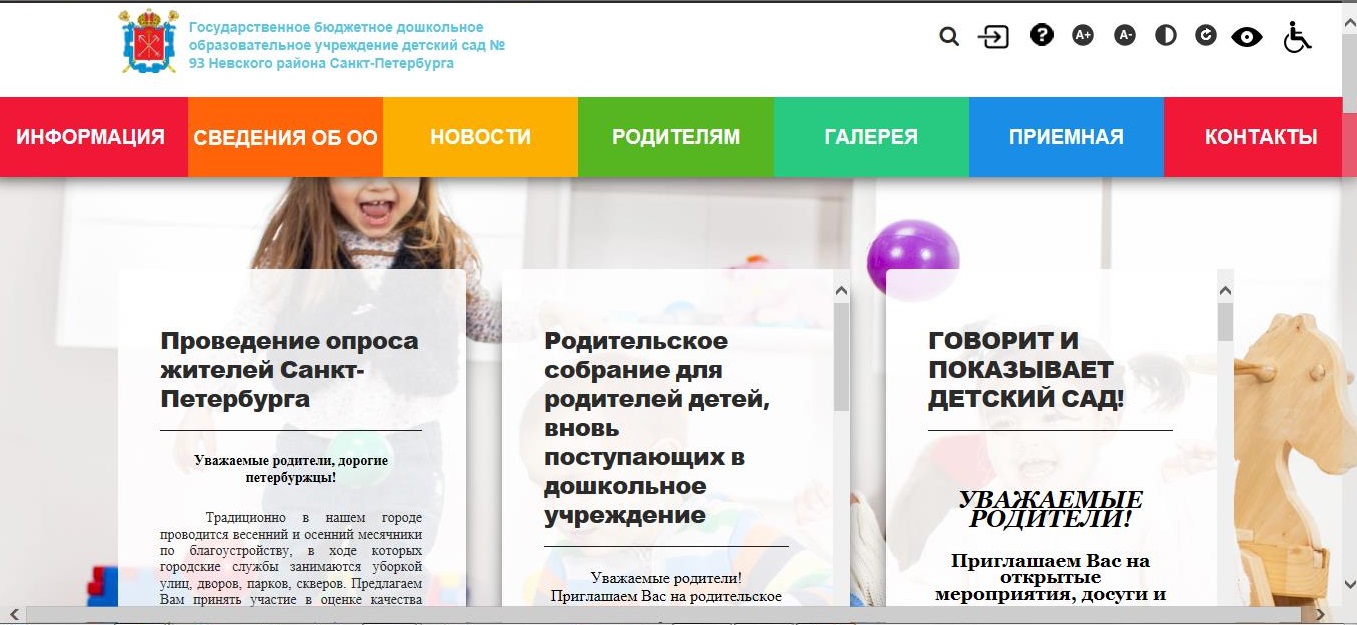Click the right card's scroll up arrow

tap(1225, 290)
